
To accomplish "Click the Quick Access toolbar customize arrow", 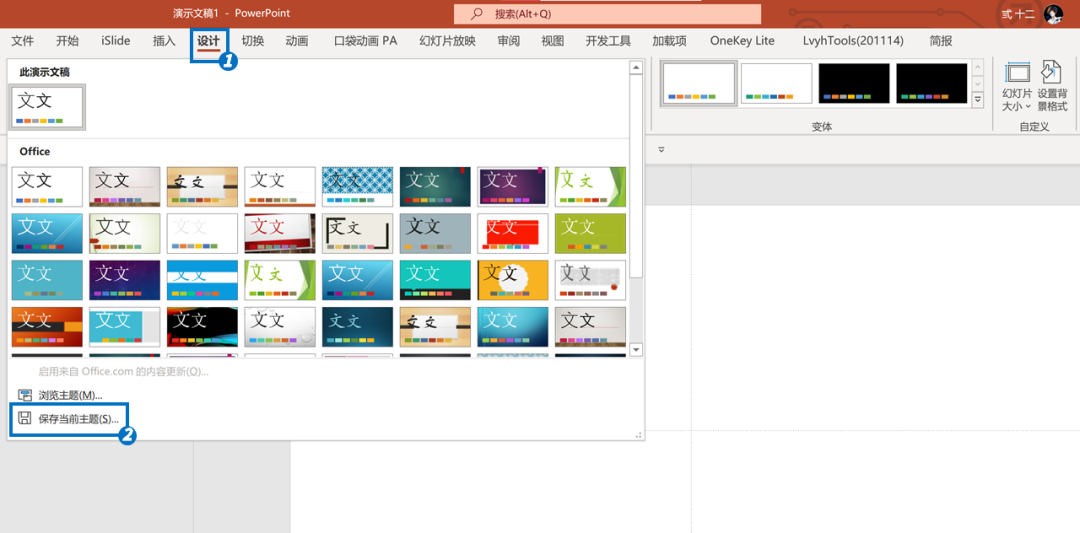I will coord(661,149).
